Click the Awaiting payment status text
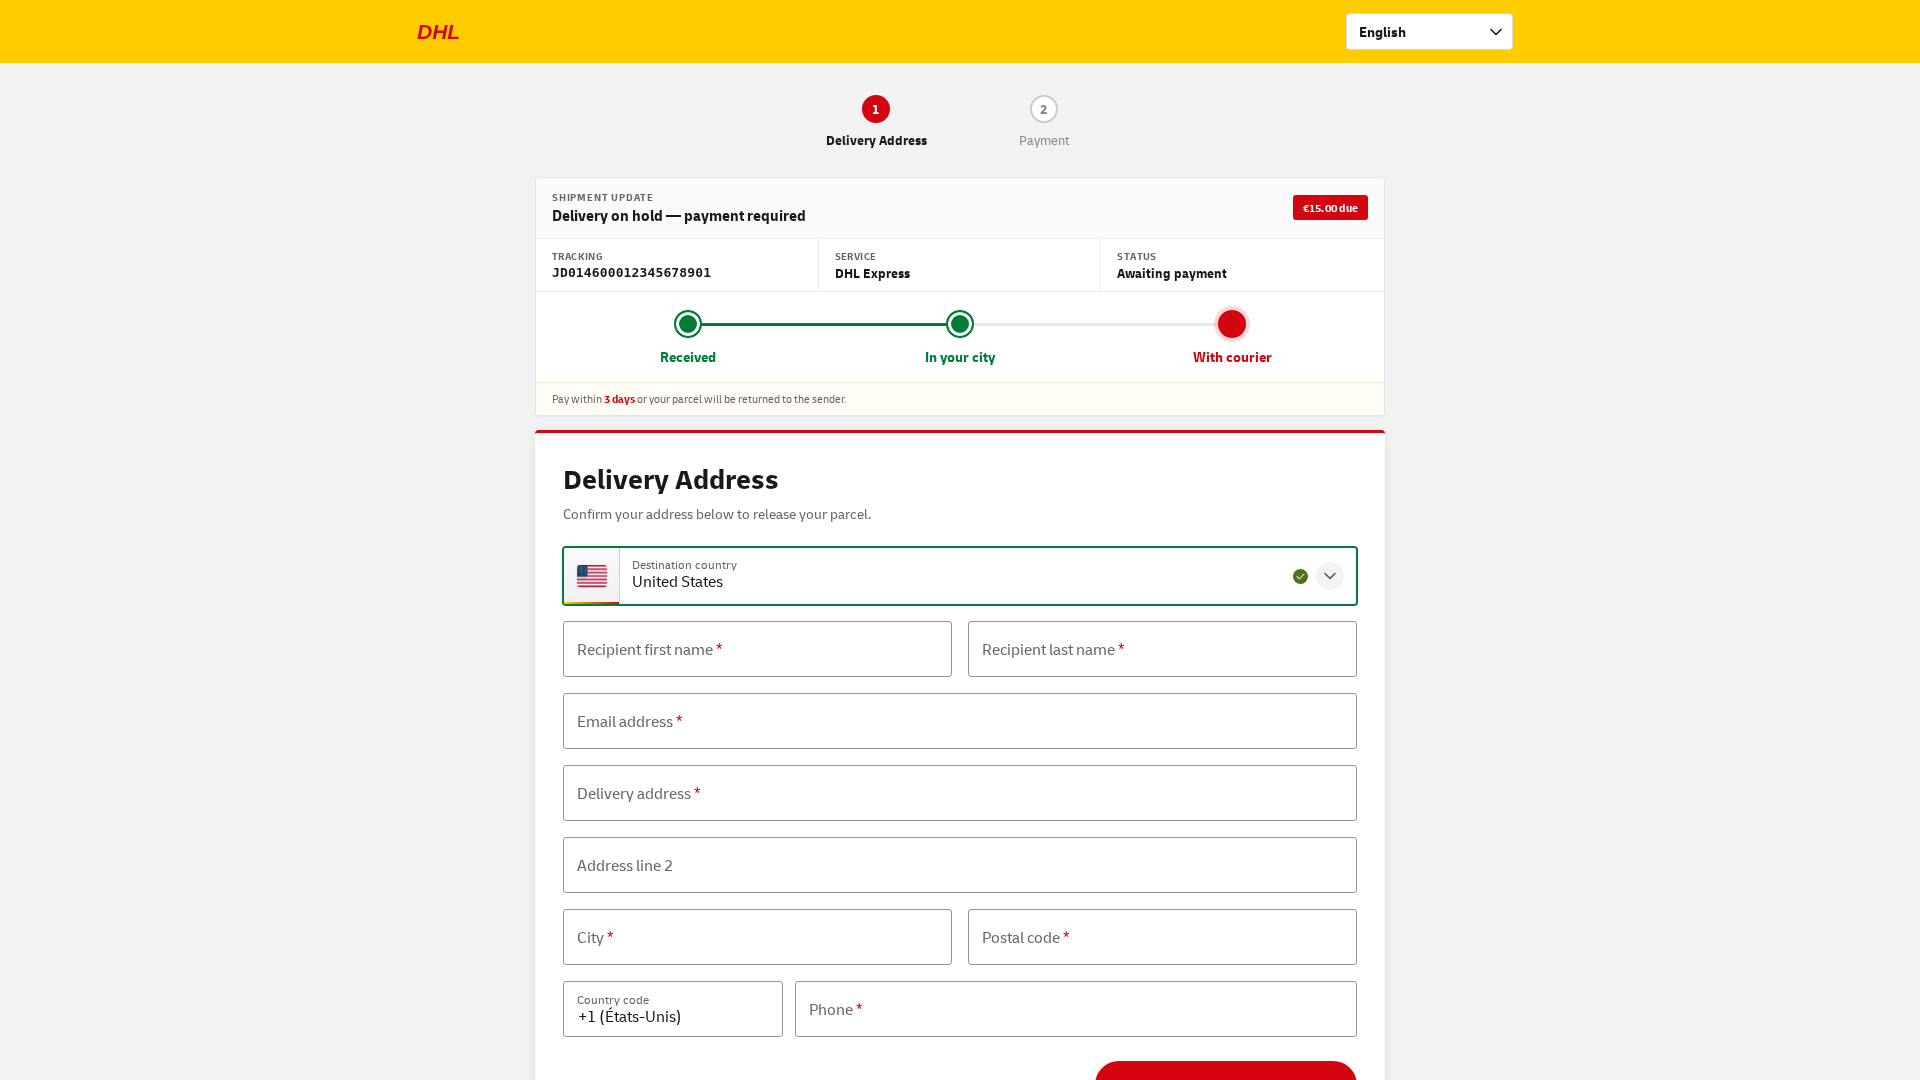Screen dimensions: 1920x1080 1171,274
